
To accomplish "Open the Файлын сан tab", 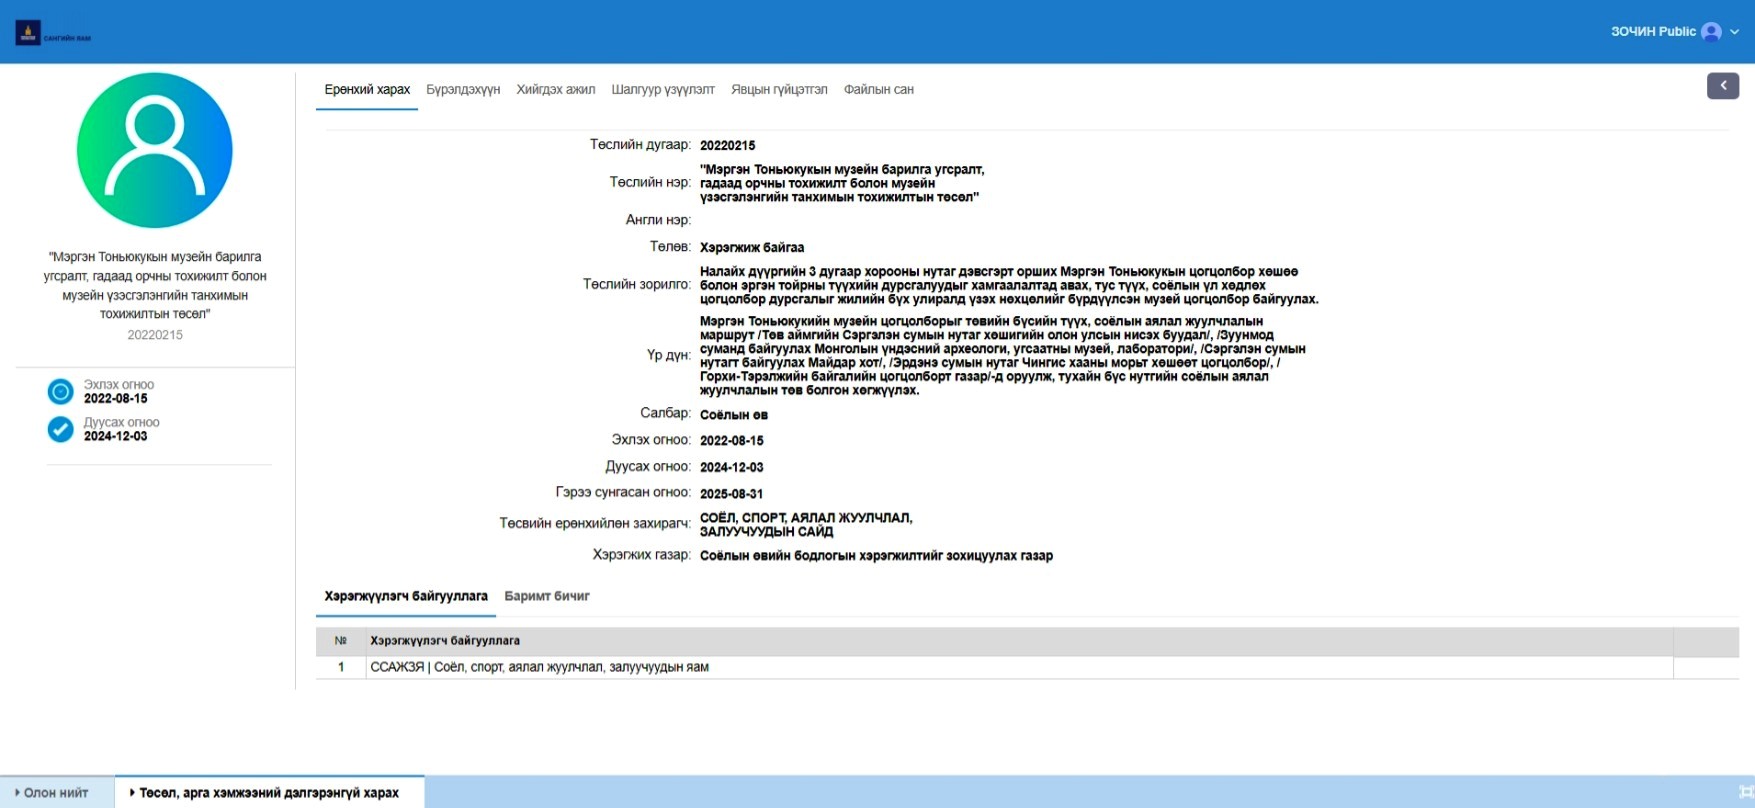I will coord(878,90).
